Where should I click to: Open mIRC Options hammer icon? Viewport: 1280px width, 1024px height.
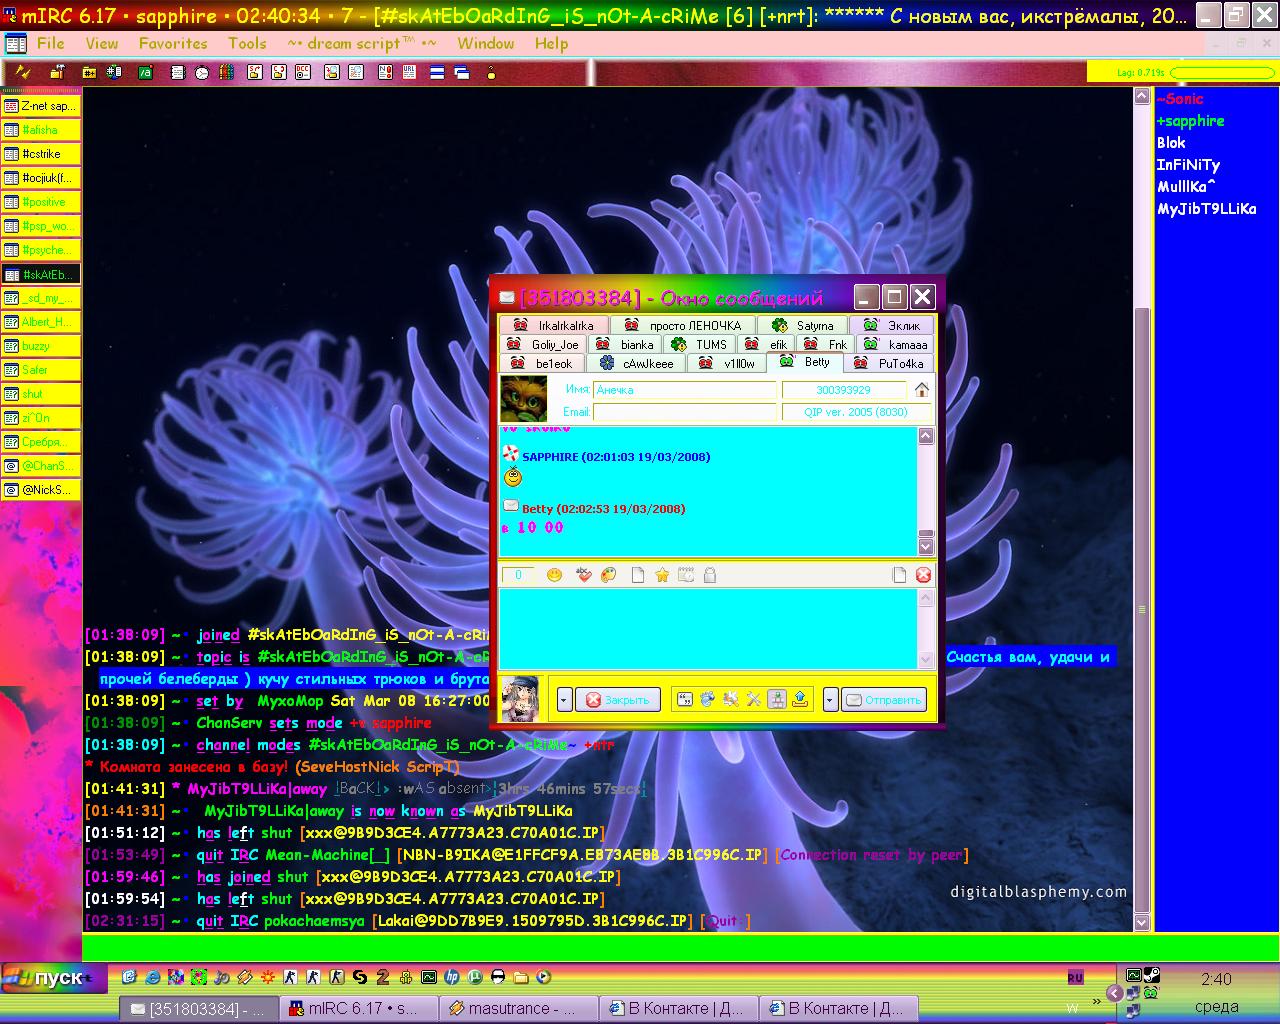pyautogui.click(x=57, y=72)
